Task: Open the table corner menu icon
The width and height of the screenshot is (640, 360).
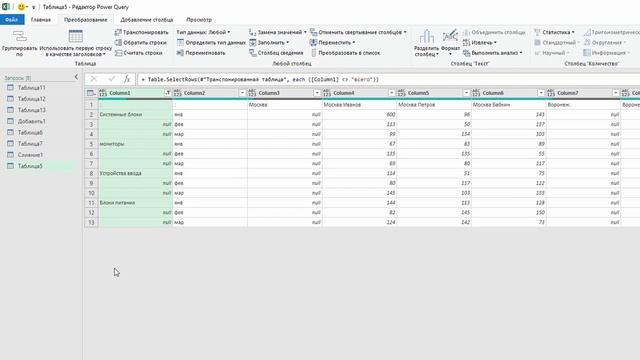Action: [x=91, y=93]
